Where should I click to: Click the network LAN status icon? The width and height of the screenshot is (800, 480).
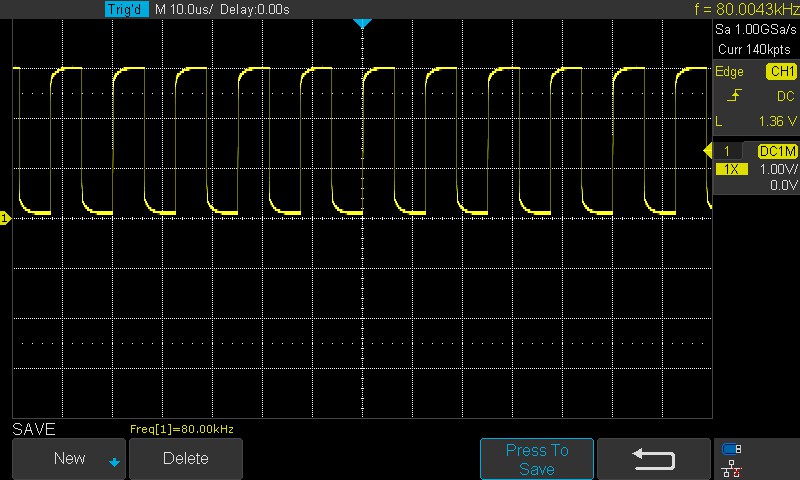click(x=731, y=466)
